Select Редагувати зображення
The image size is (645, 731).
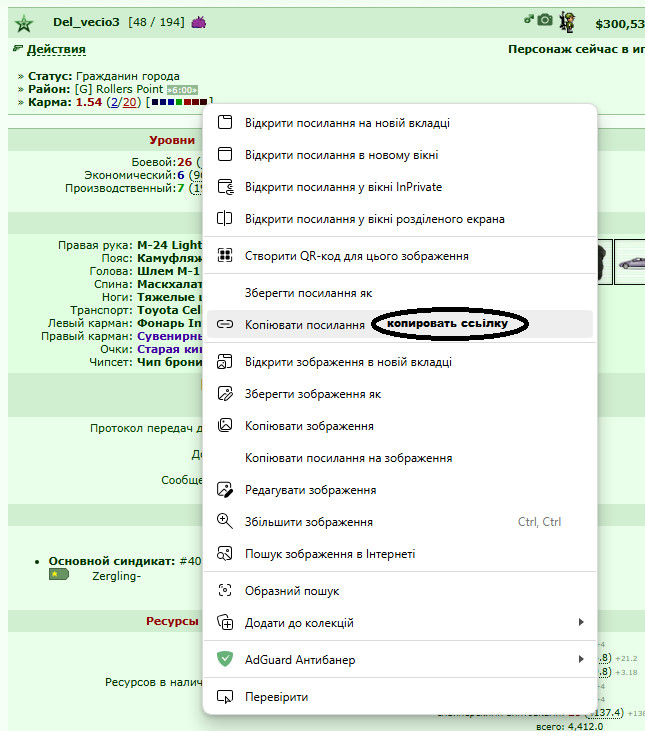400,490
